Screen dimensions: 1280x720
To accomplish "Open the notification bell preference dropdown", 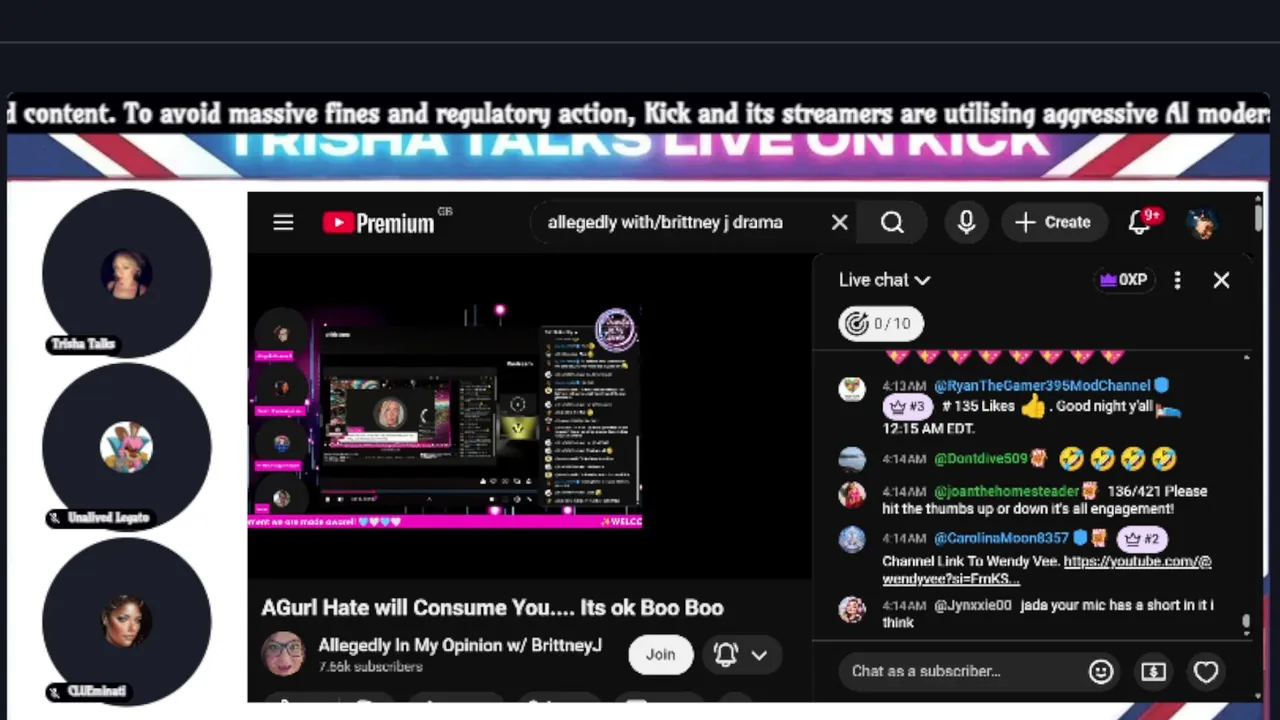I will tap(741, 654).
